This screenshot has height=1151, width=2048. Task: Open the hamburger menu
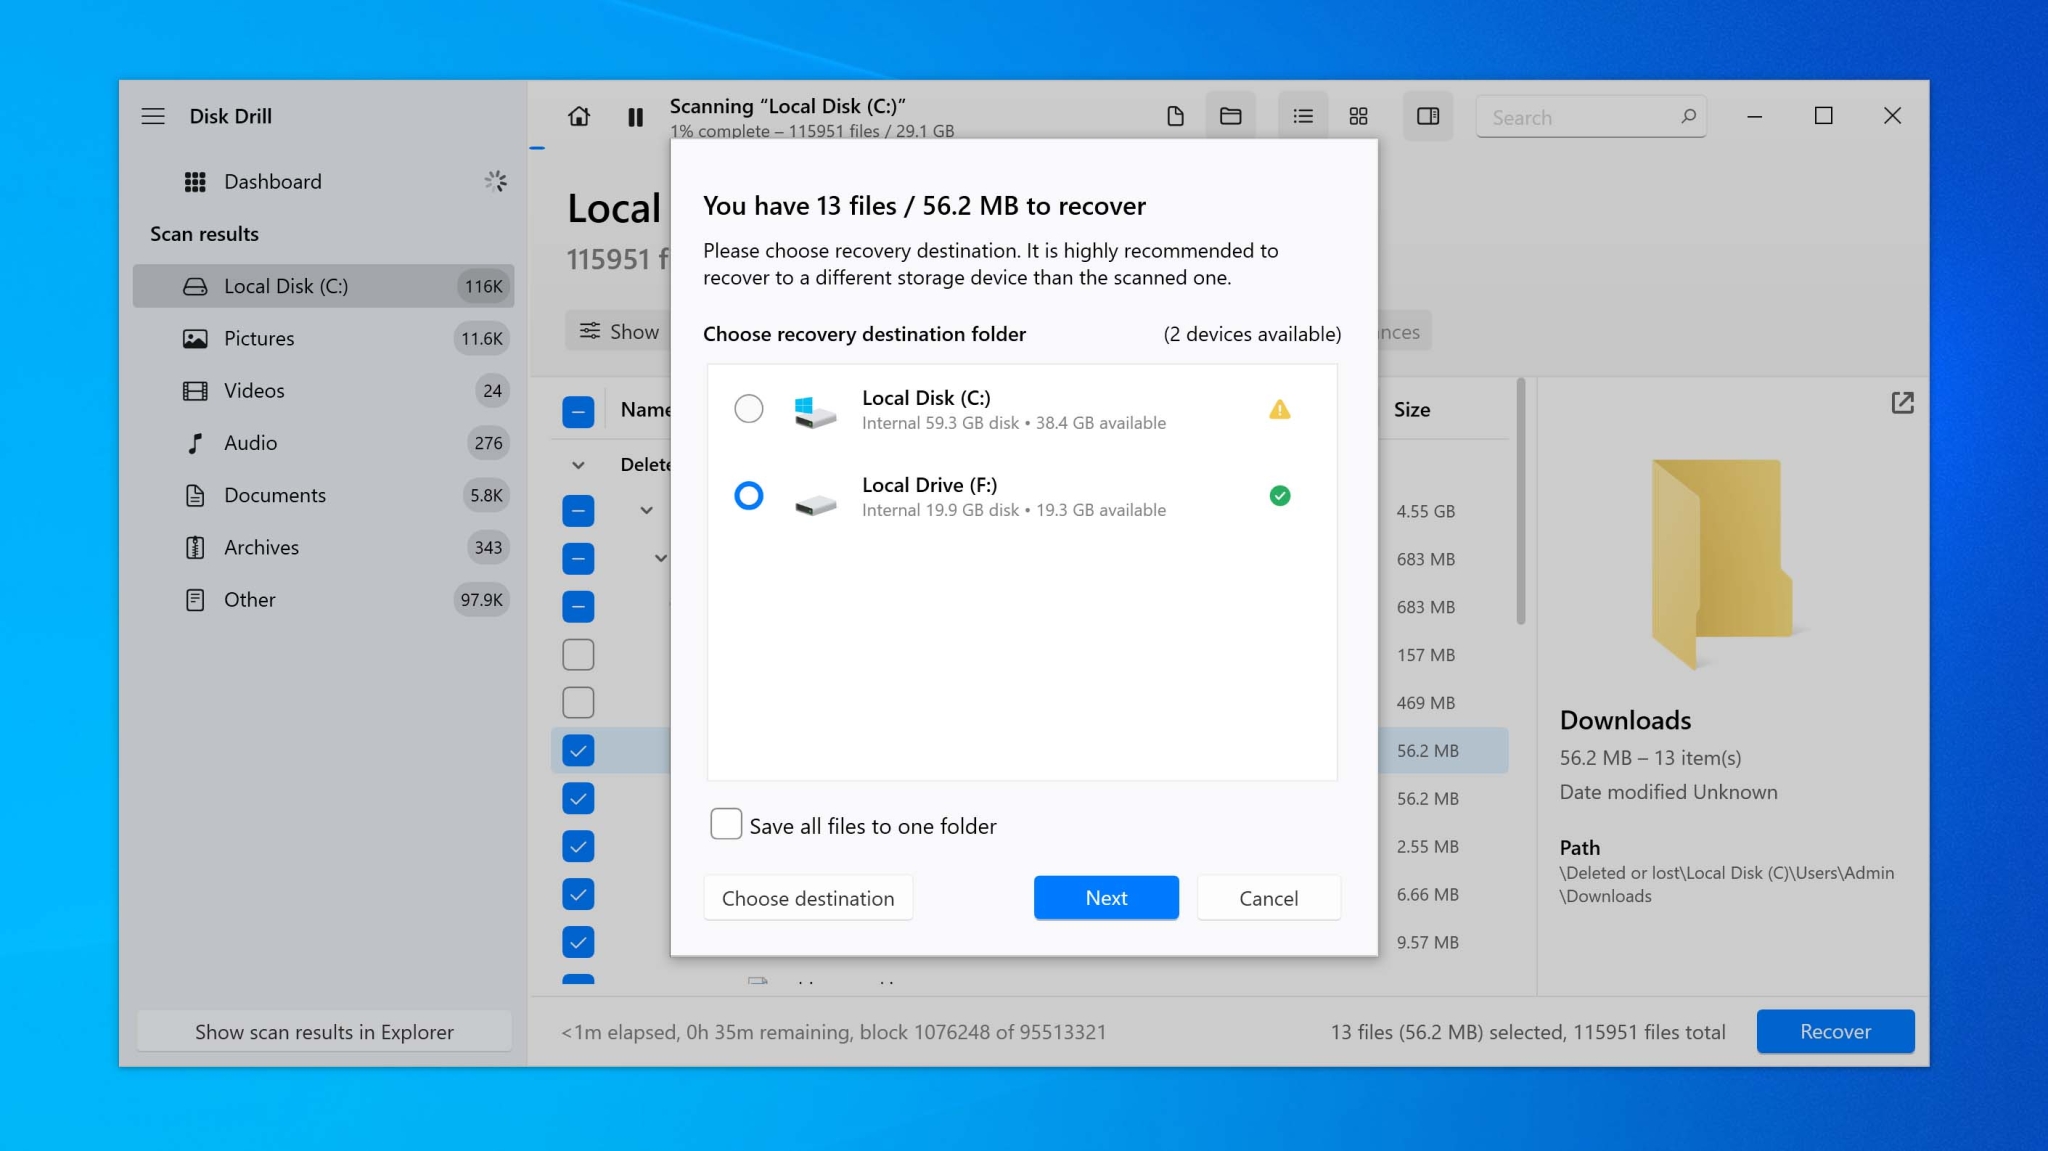click(154, 116)
